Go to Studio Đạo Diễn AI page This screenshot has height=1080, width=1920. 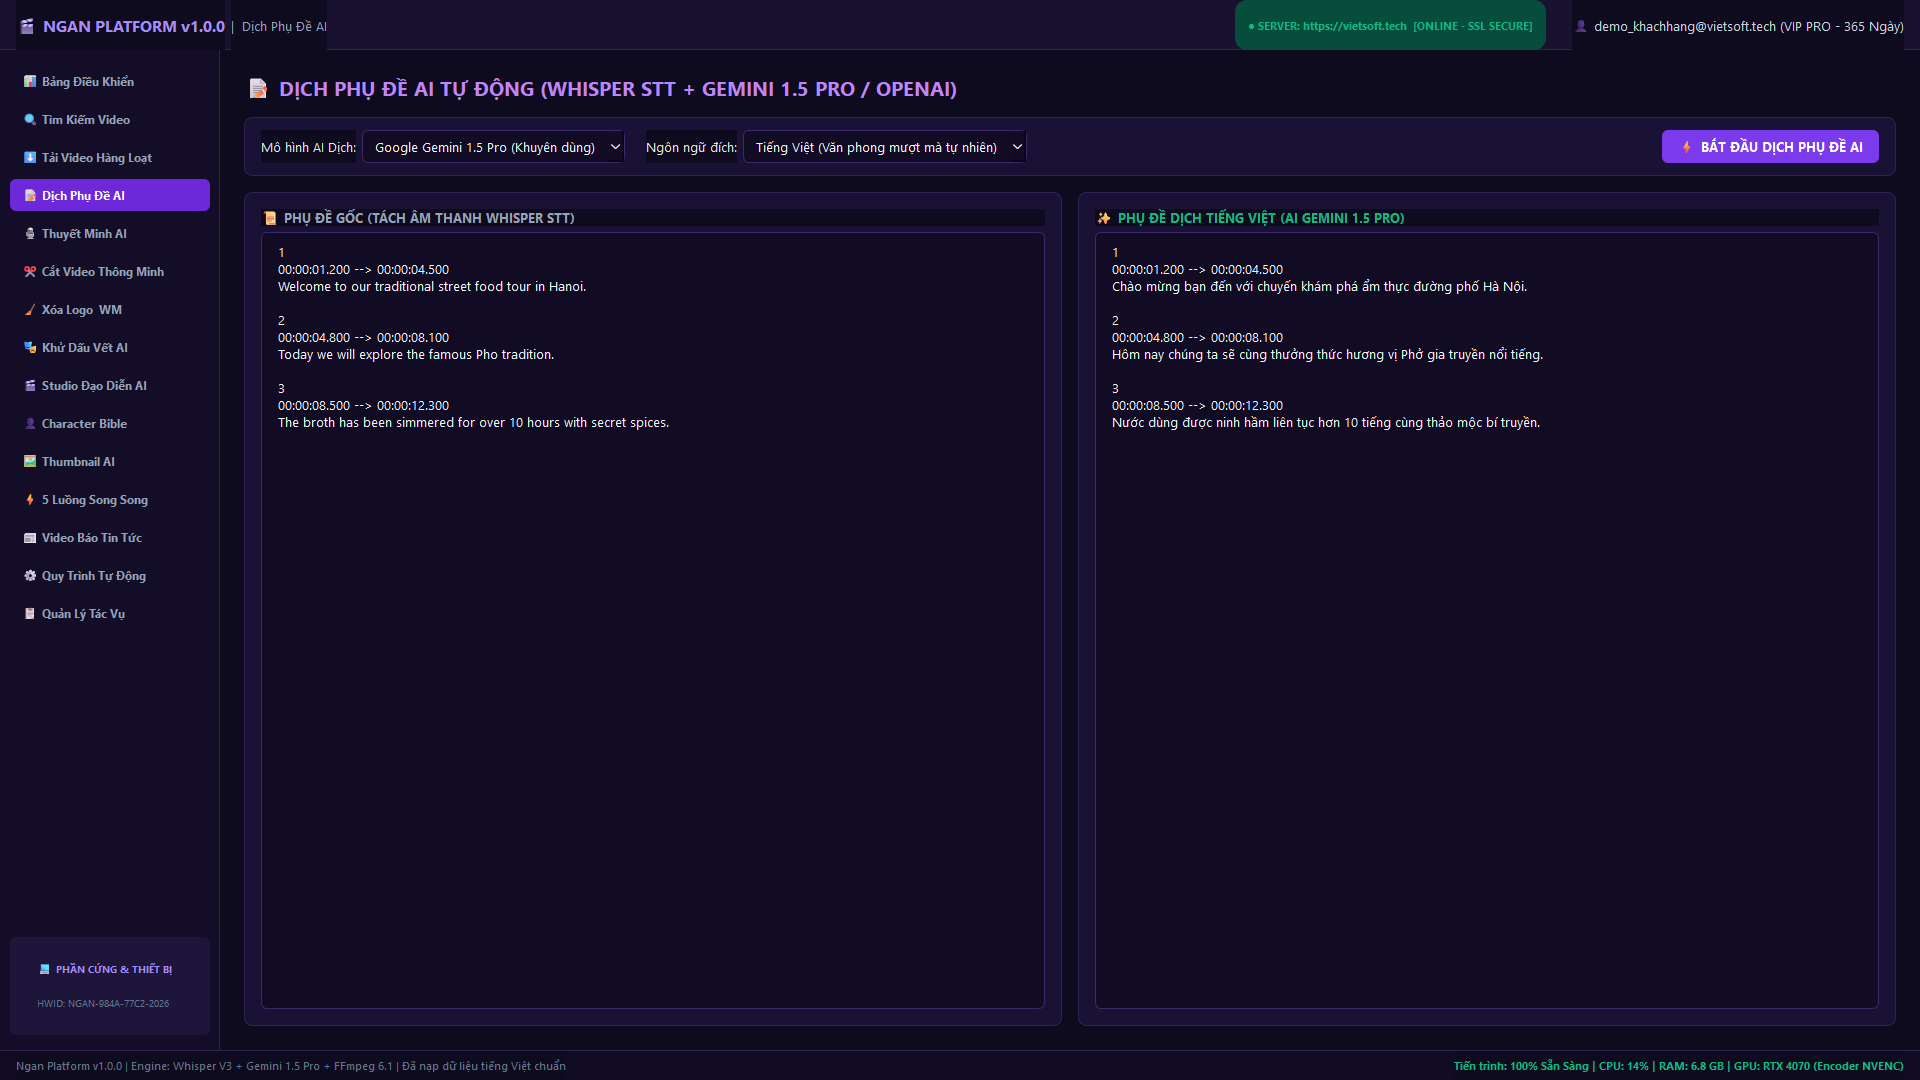[x=110, y=385]
